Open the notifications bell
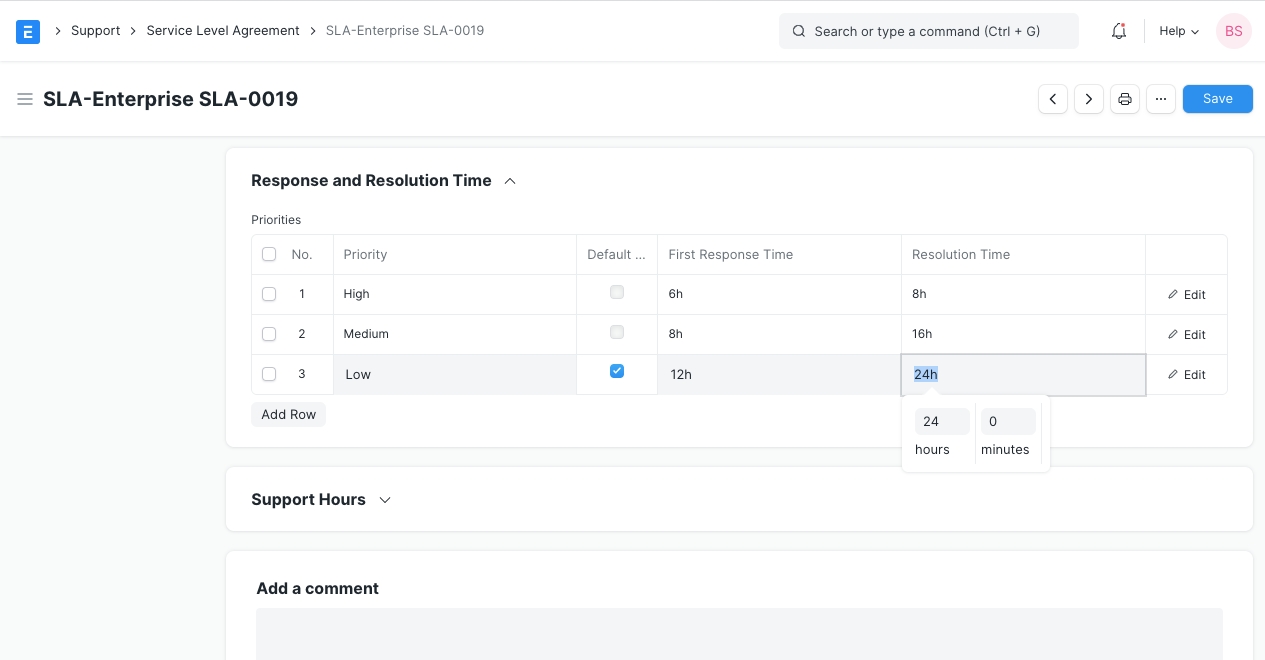Image resolution: width=1265 pixels, height=660 pixels. 1119,31
